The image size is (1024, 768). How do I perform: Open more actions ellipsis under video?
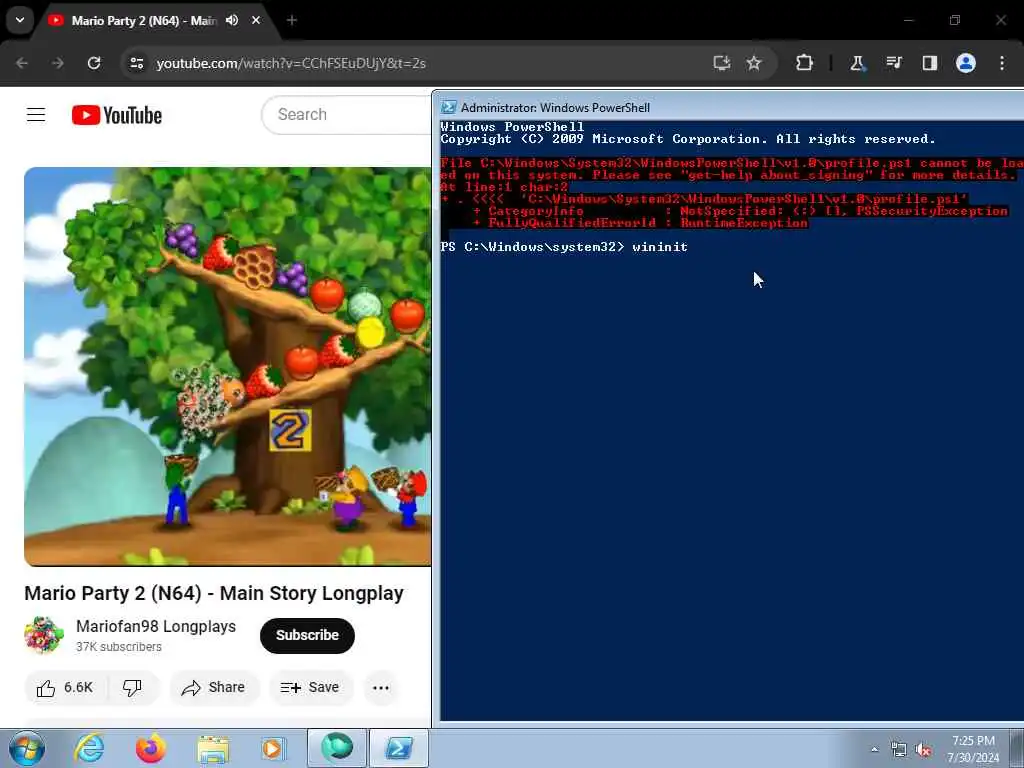381,688
